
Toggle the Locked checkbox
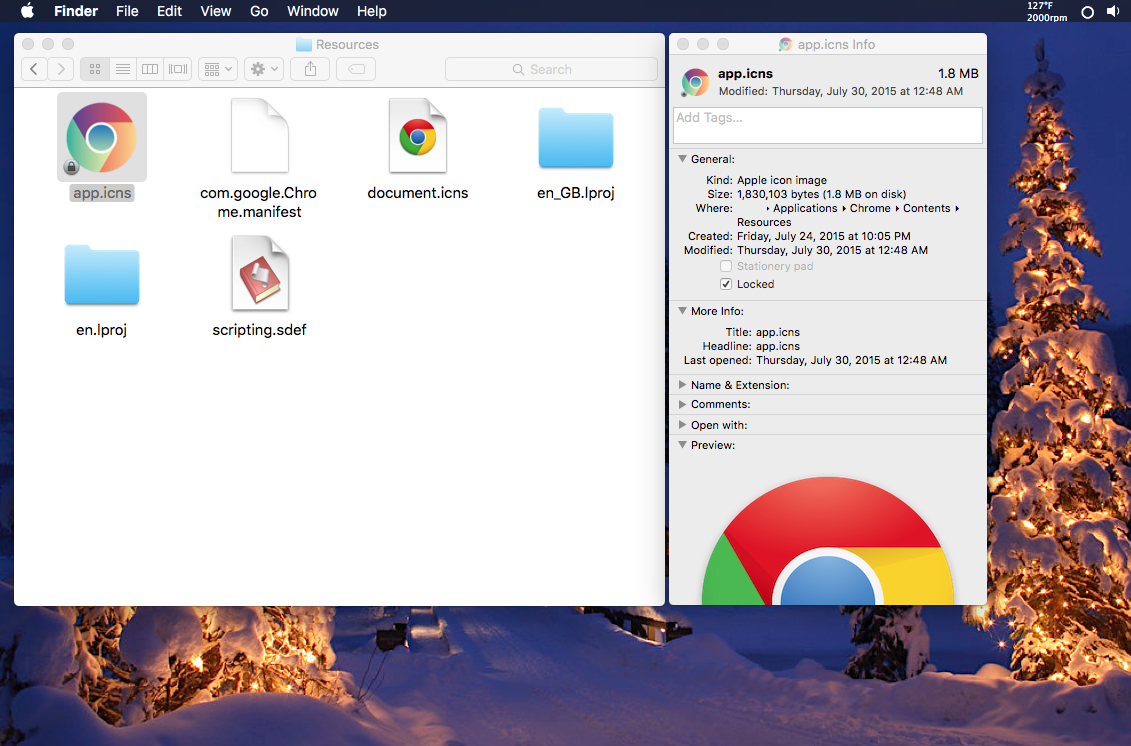tap(726, 284)
